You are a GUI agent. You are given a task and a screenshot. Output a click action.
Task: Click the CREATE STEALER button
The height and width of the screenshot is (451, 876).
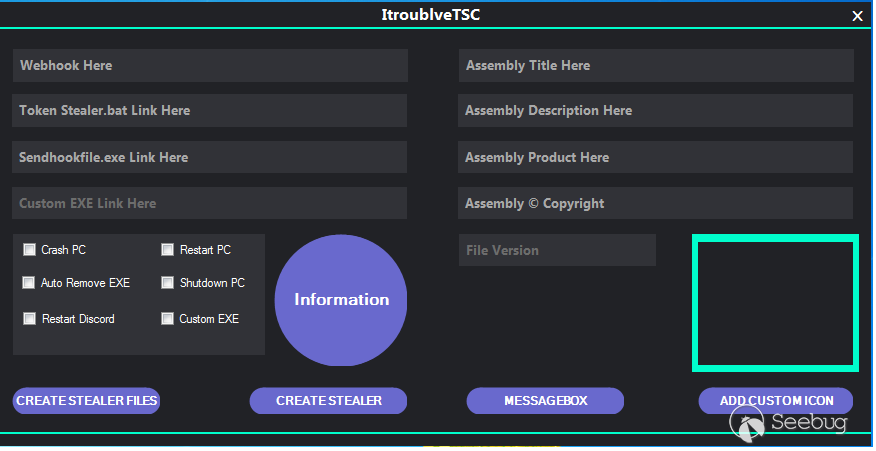pos(328,401)
